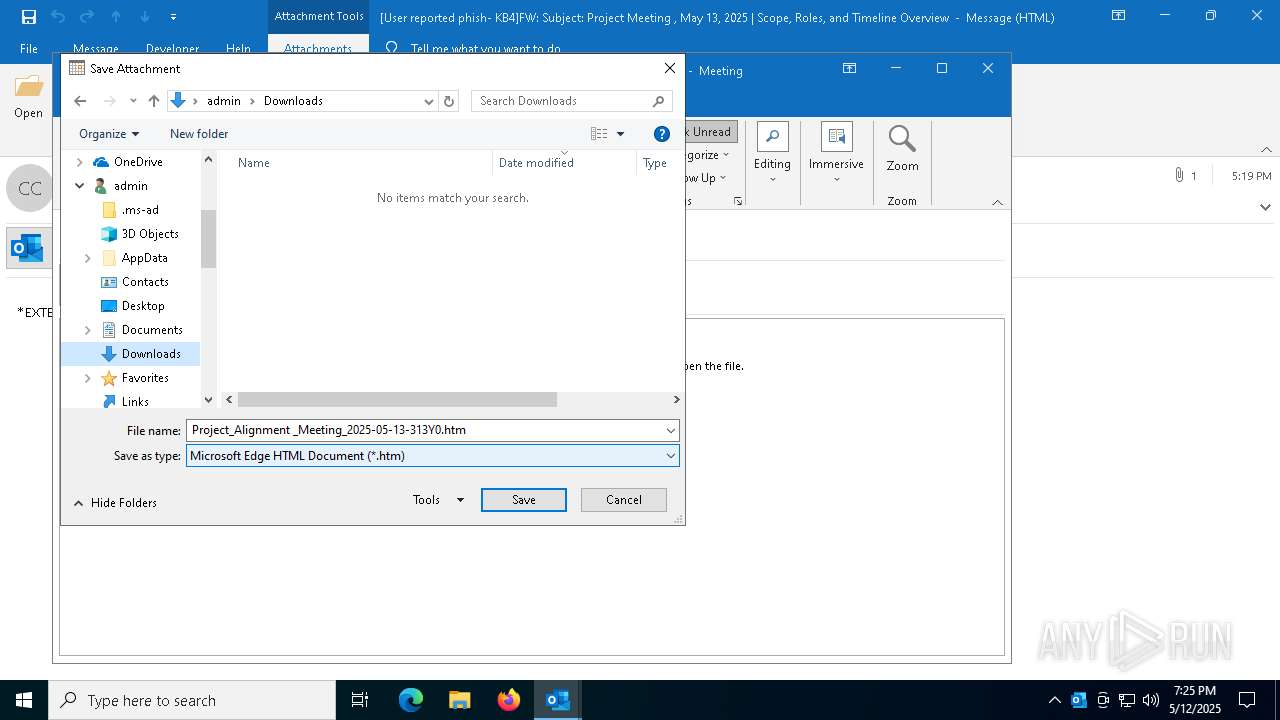Expand the OneDrive tree node
The width and height of the screenshot is (1280, 720).
(80, 162)
